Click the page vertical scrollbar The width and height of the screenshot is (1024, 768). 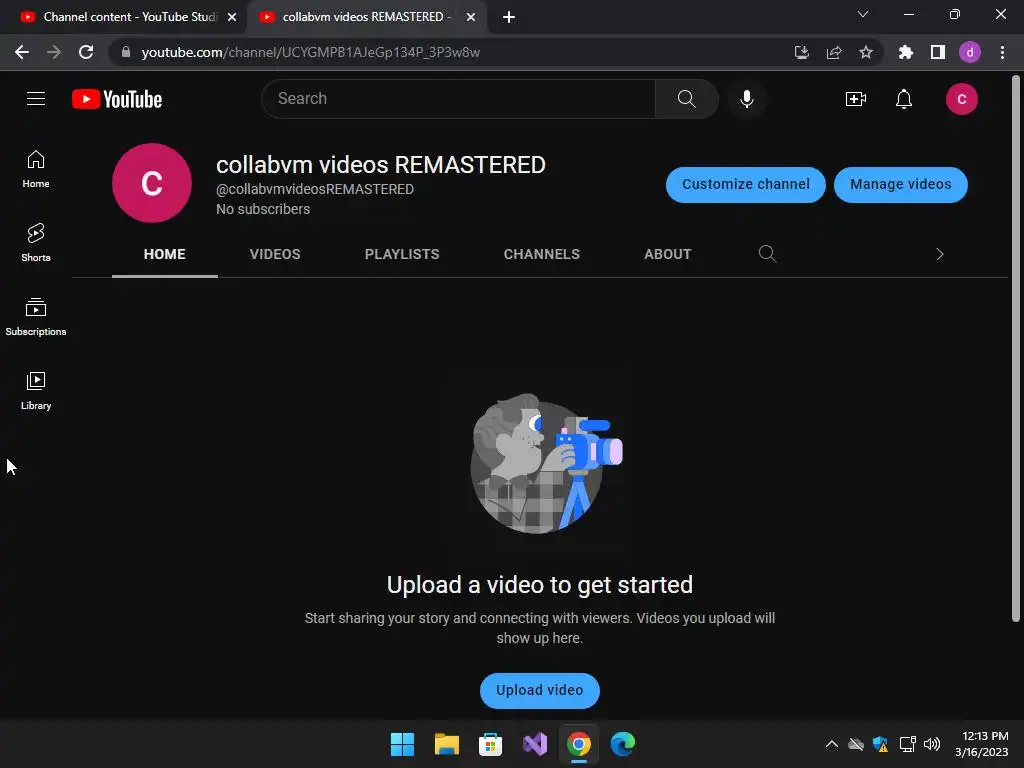[1016, 349]
